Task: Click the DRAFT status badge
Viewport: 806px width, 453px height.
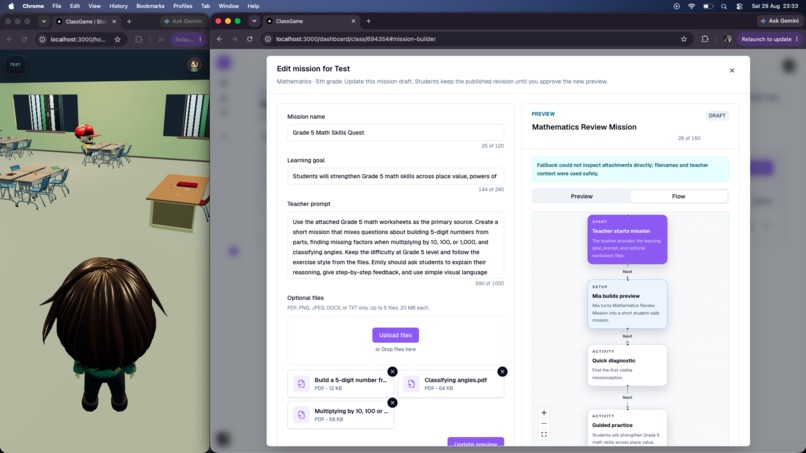Action: tap(717, 116)
